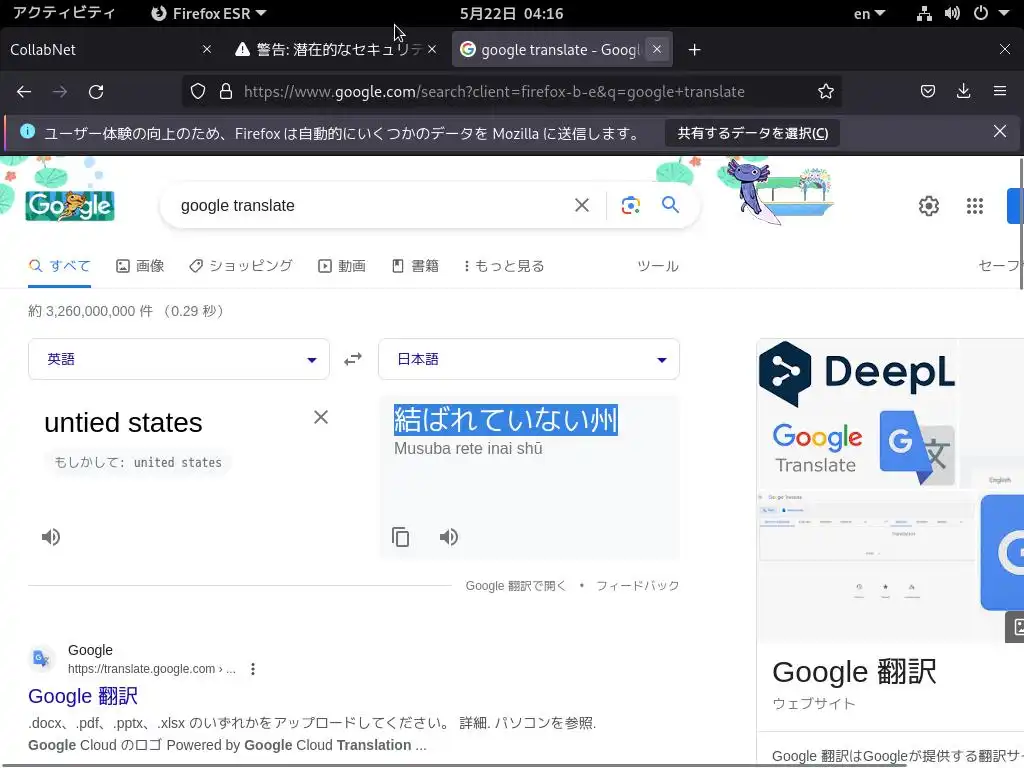This screenshot has height=768, width=1024.
Task: Click the Google doodle logo
Action: coord(70,205)
